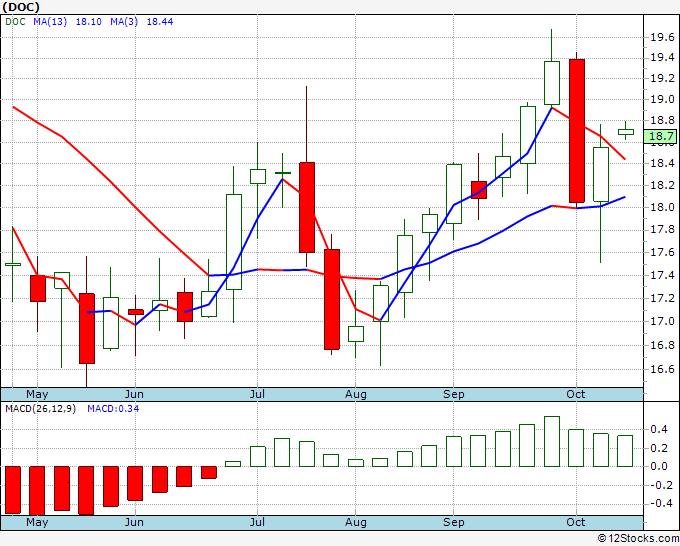Viewport: 680px width, 546px height.
Task: Select Oct on the price chart time axis
Action: 575,395
